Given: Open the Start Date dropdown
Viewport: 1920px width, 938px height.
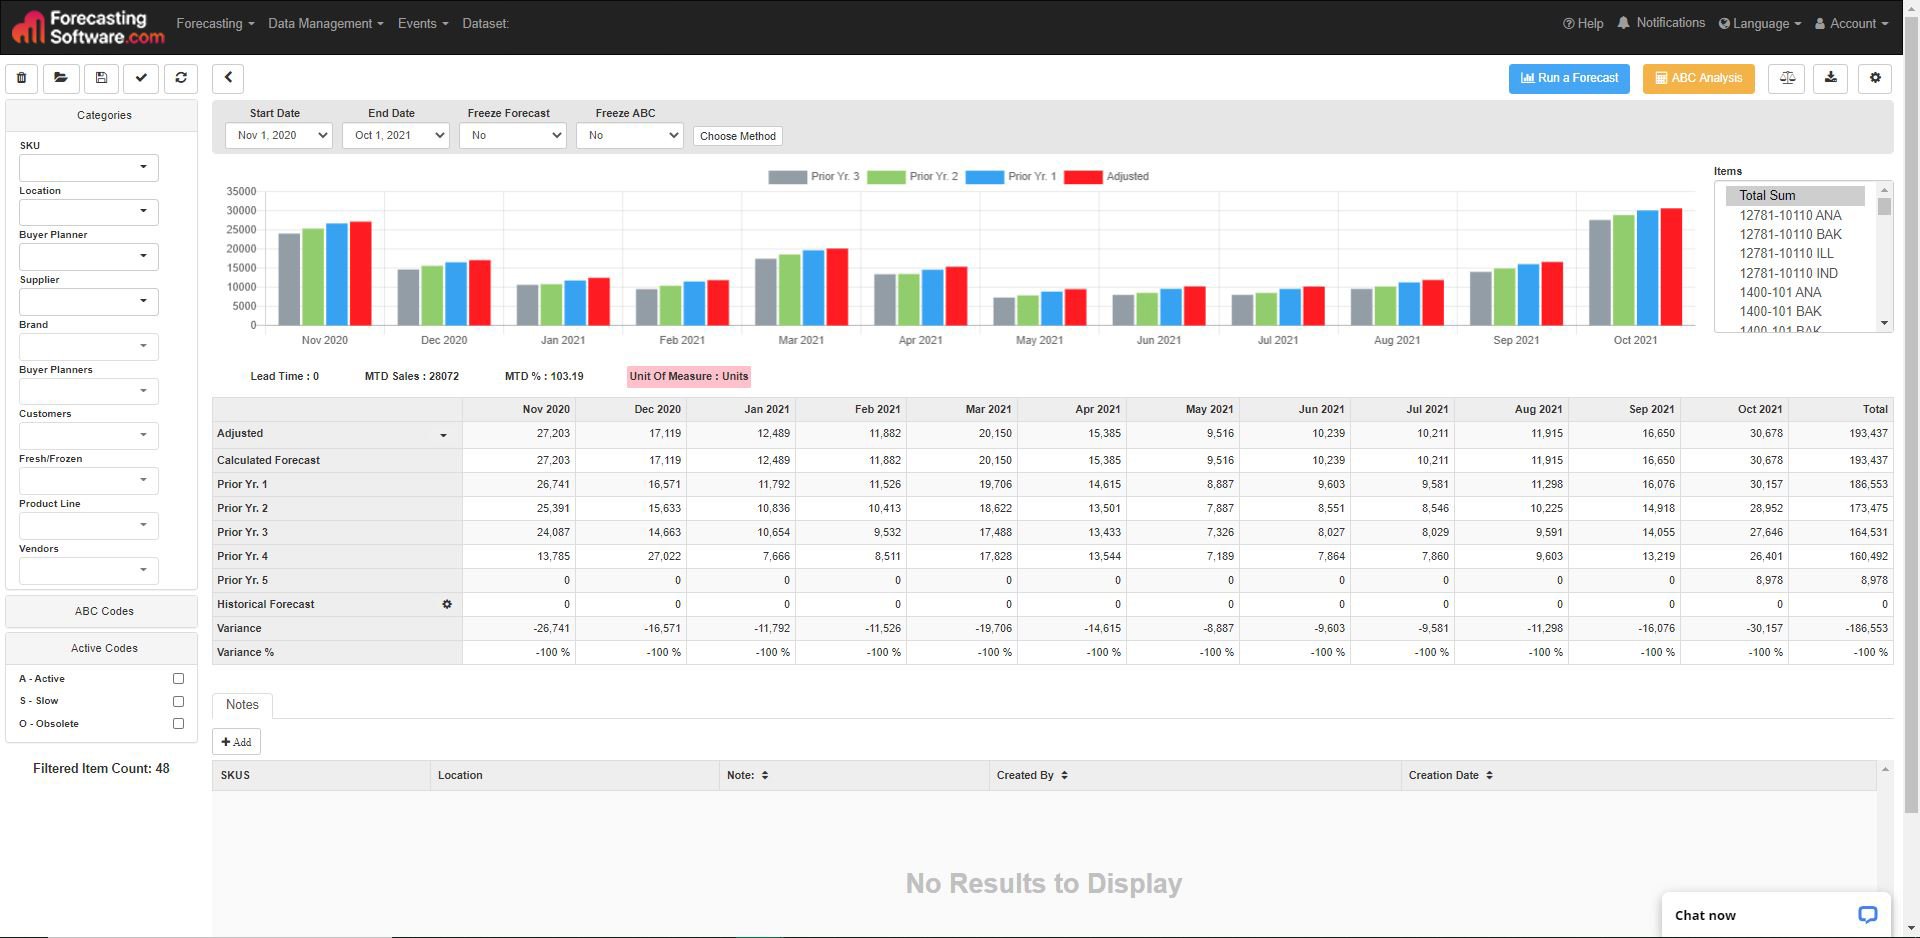Looking at the screenshot, I should (x=279, y=136).
